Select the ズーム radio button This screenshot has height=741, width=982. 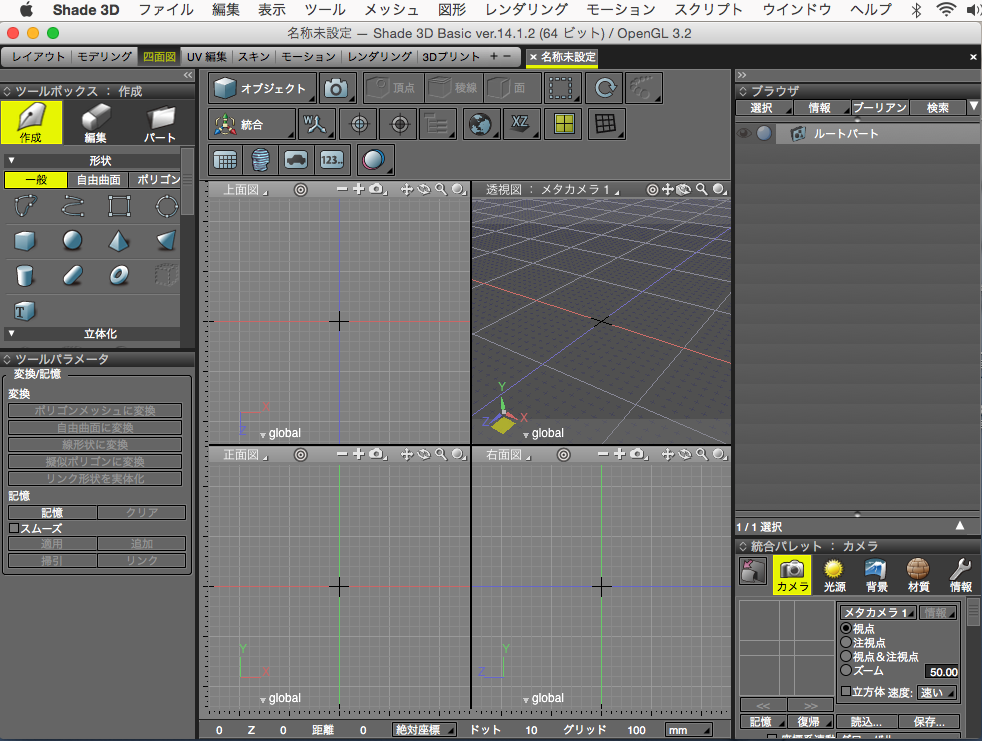coord(846,670)
